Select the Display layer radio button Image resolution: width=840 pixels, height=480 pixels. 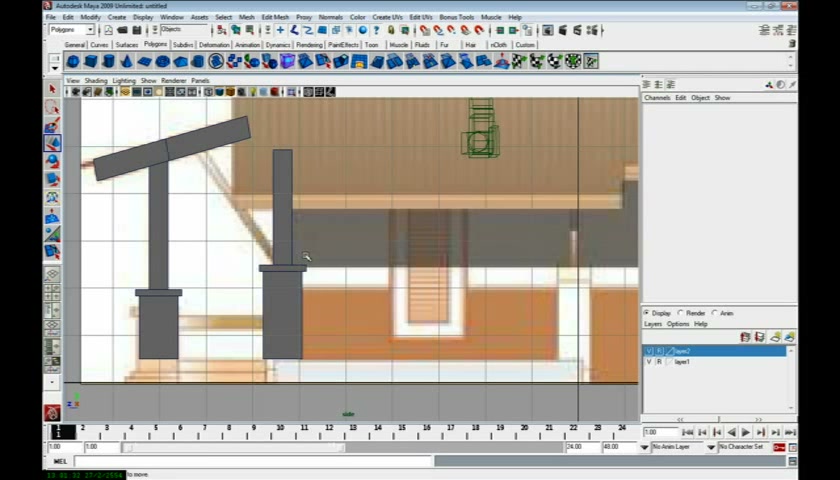(647, 313)
